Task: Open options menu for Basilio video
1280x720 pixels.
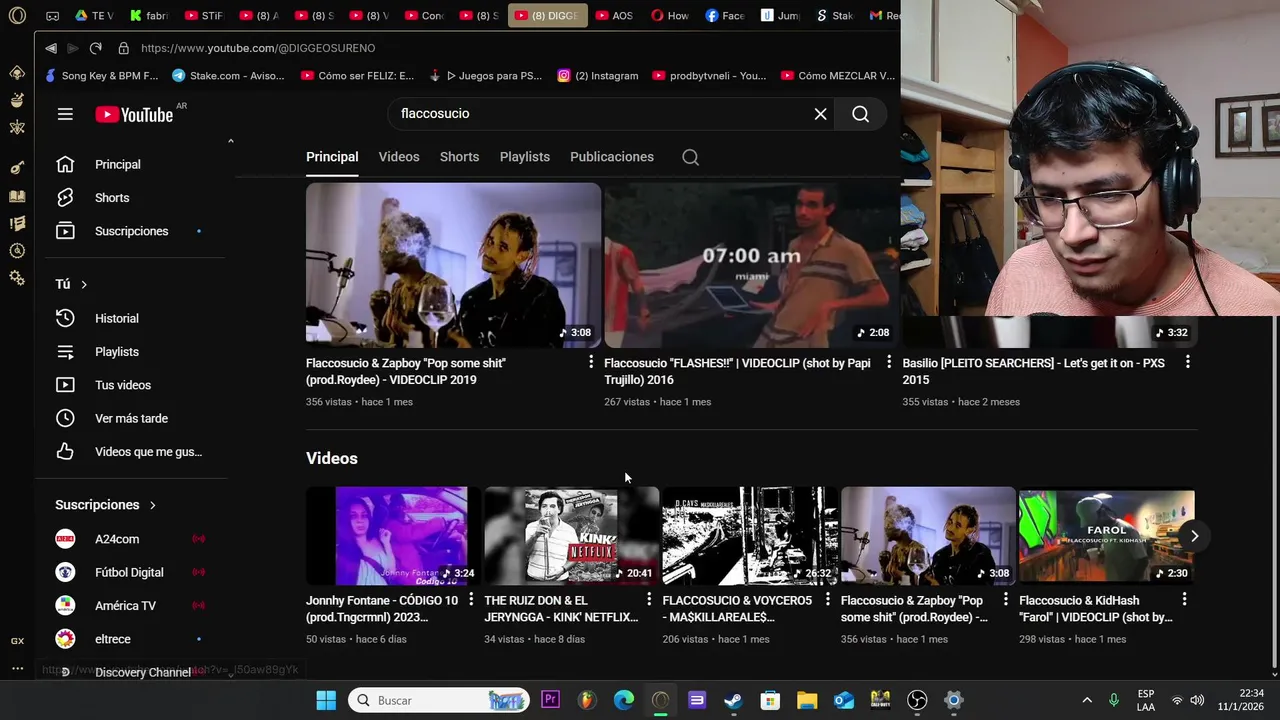Action: pos(1187,362)
